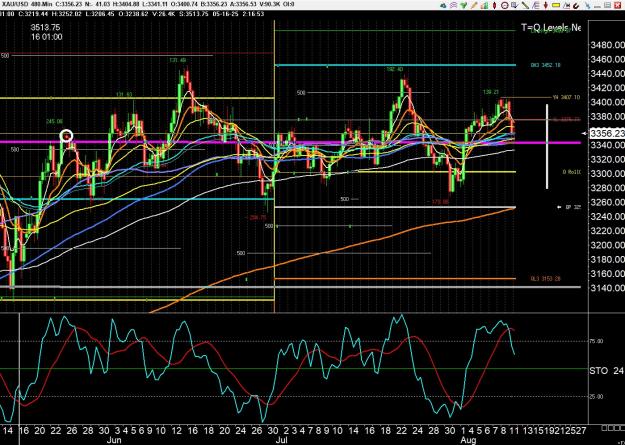The width and height of the screenshot is (625, 445).
Task: Click the thick magenta horizontal level line
Action: pyautogui.click(x=290, y=142)
